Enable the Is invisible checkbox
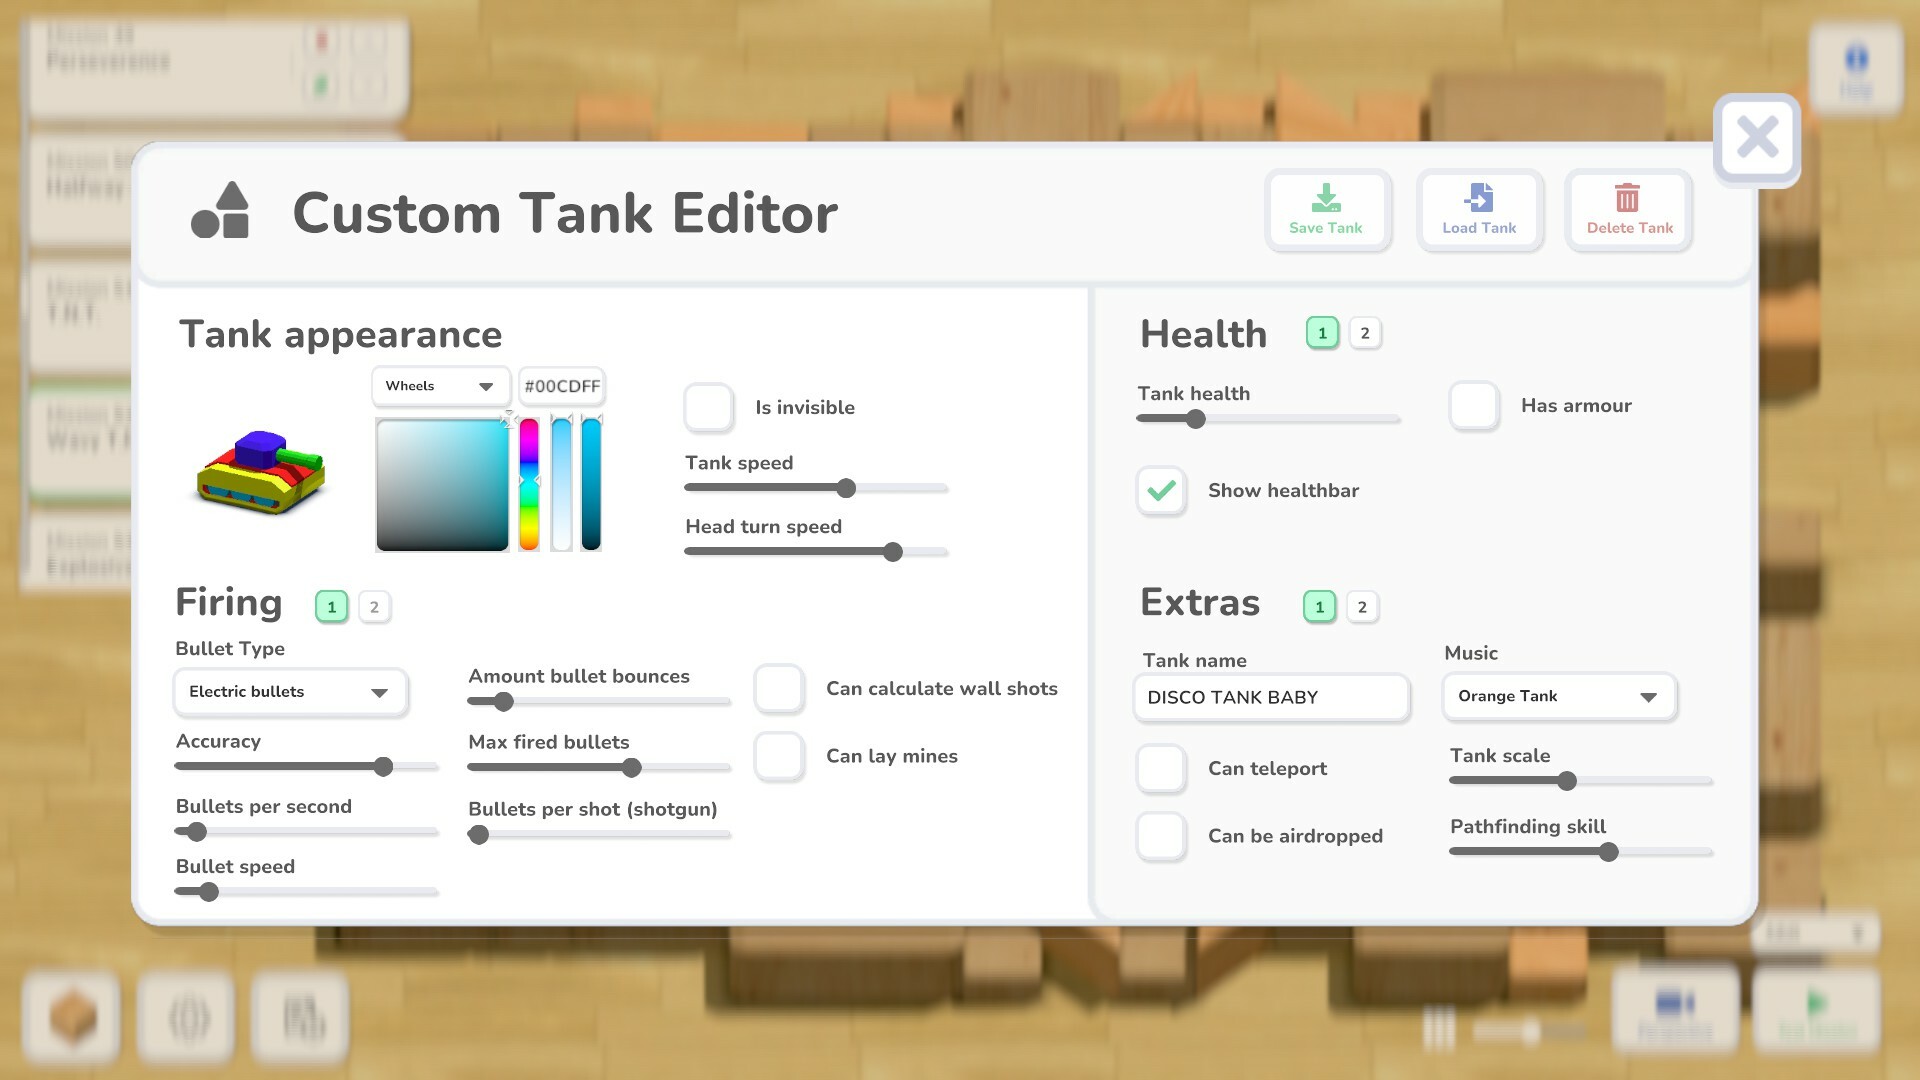Screen dimensions: 1920x1080 [x=709, y=407]
